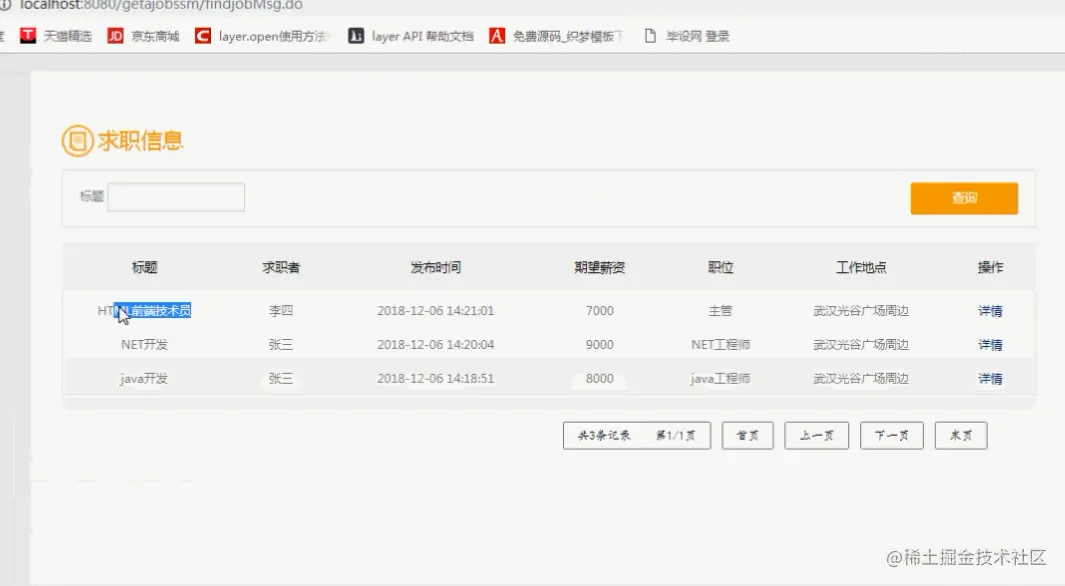Click 武汉光谷广场周边 in the 李四 row
The width and height of the screenshot is (1065, 586).
click(x=861, y=311)
